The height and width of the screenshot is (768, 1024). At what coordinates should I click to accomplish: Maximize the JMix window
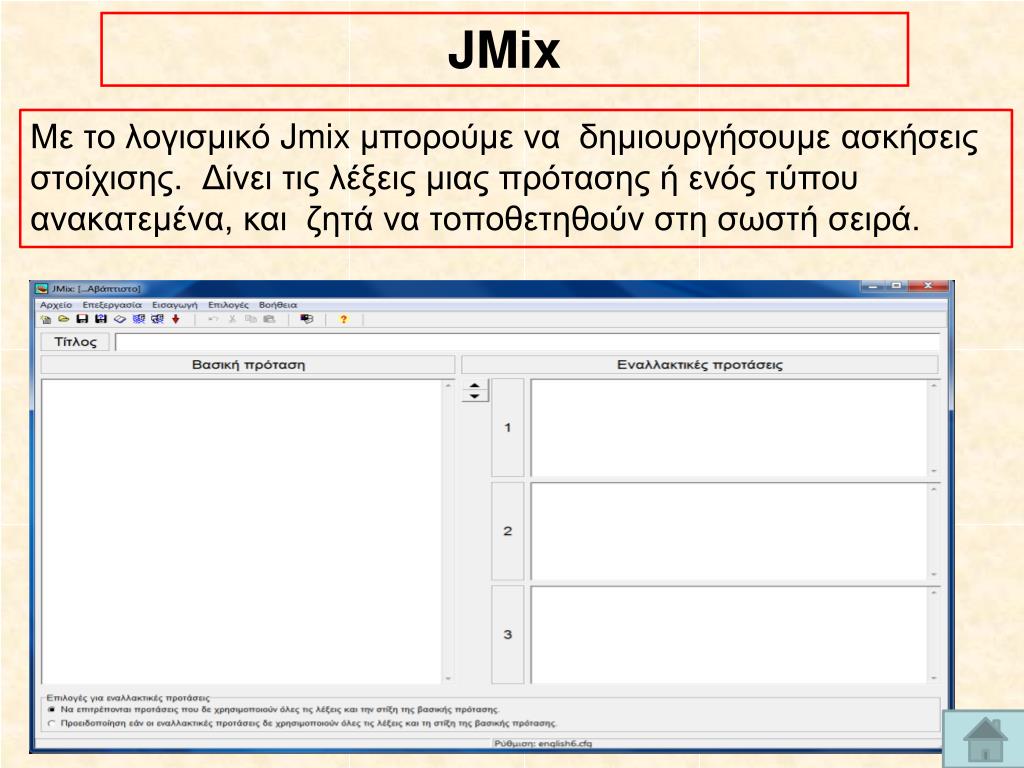tap(896, 286)
